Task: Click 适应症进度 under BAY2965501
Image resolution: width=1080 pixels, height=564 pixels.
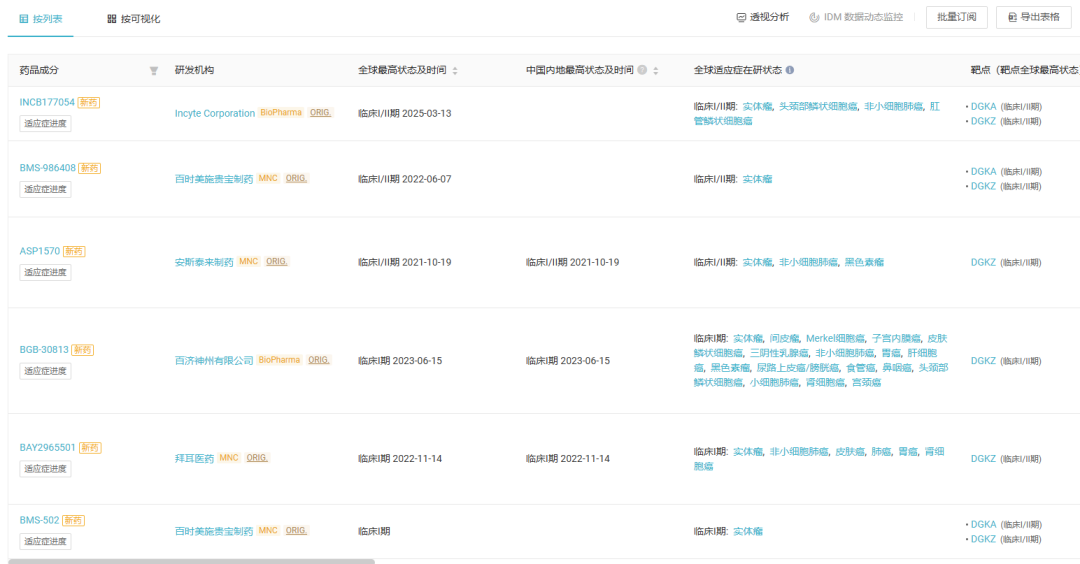Action: click(x=45, y=469)
